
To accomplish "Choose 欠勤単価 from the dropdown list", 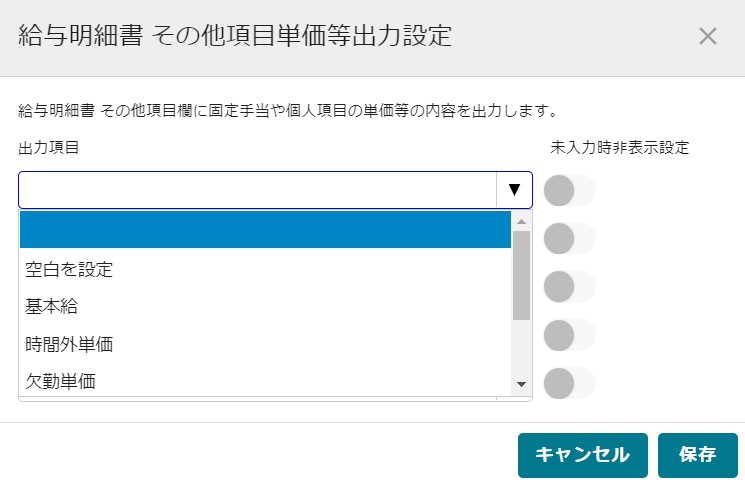I will click(265, 381).
